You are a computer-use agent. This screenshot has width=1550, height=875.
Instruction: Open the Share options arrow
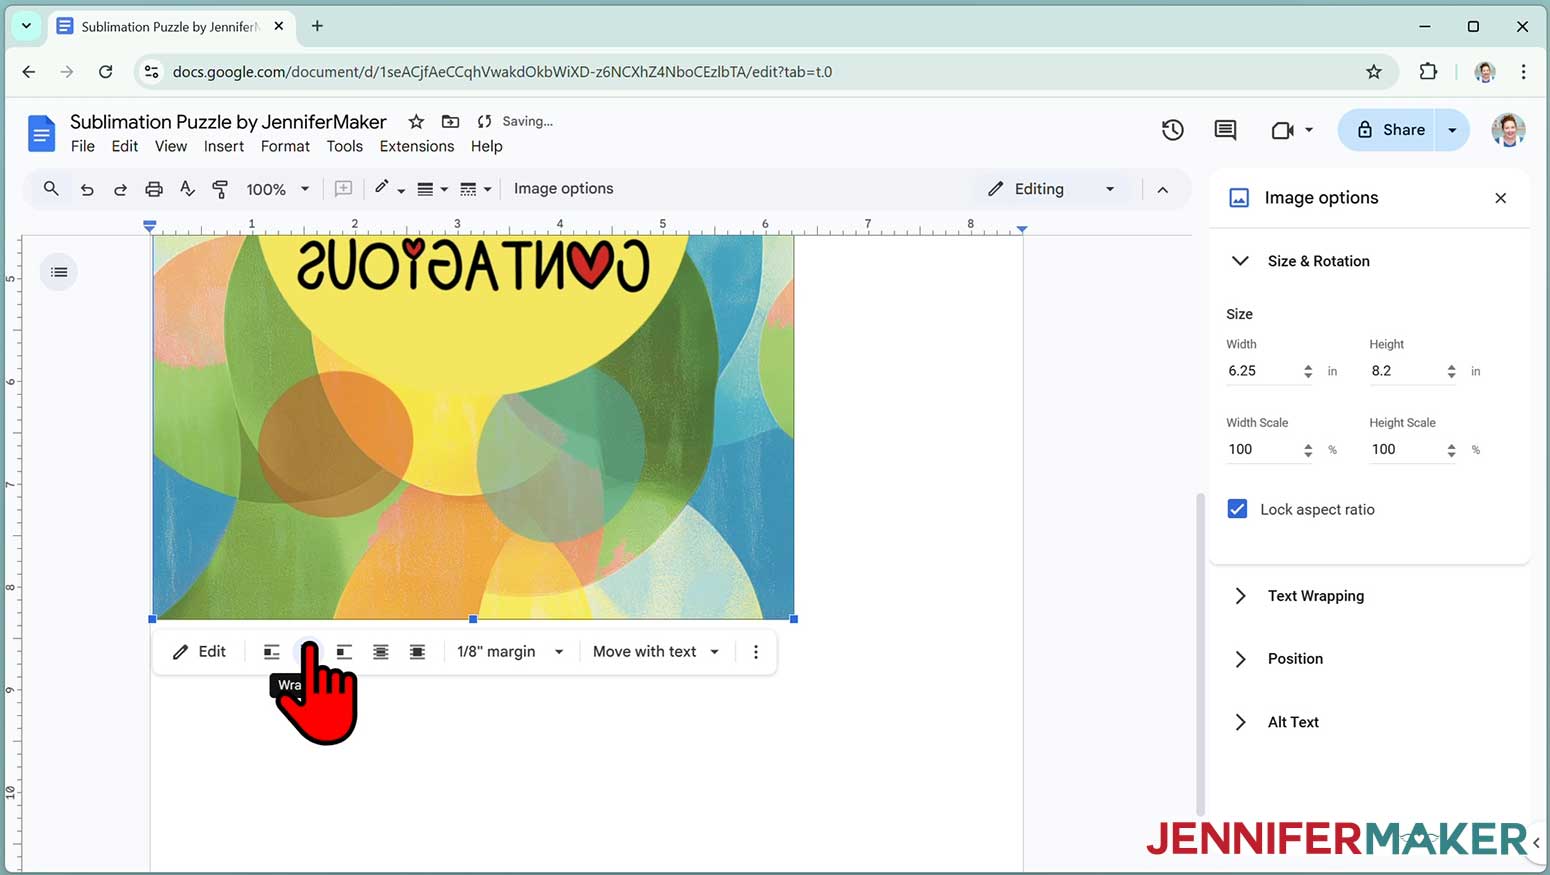coord(1452,130)
